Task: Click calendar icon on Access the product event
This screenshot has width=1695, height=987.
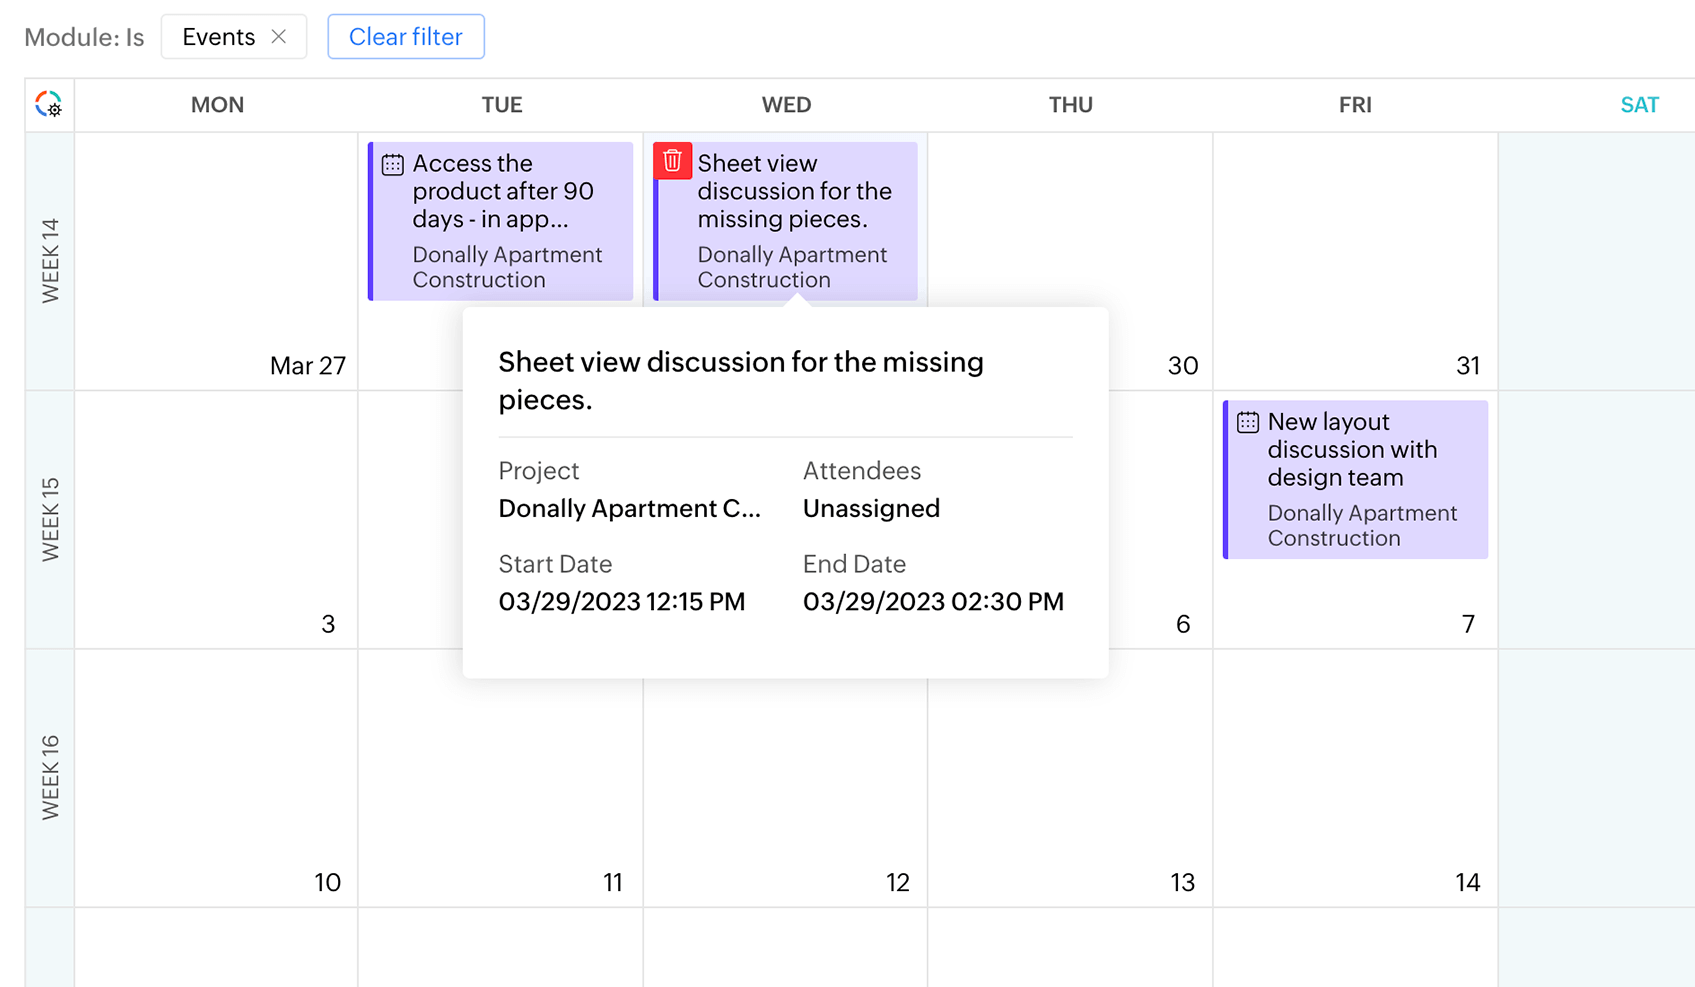Action: click(x=393, y=164)
